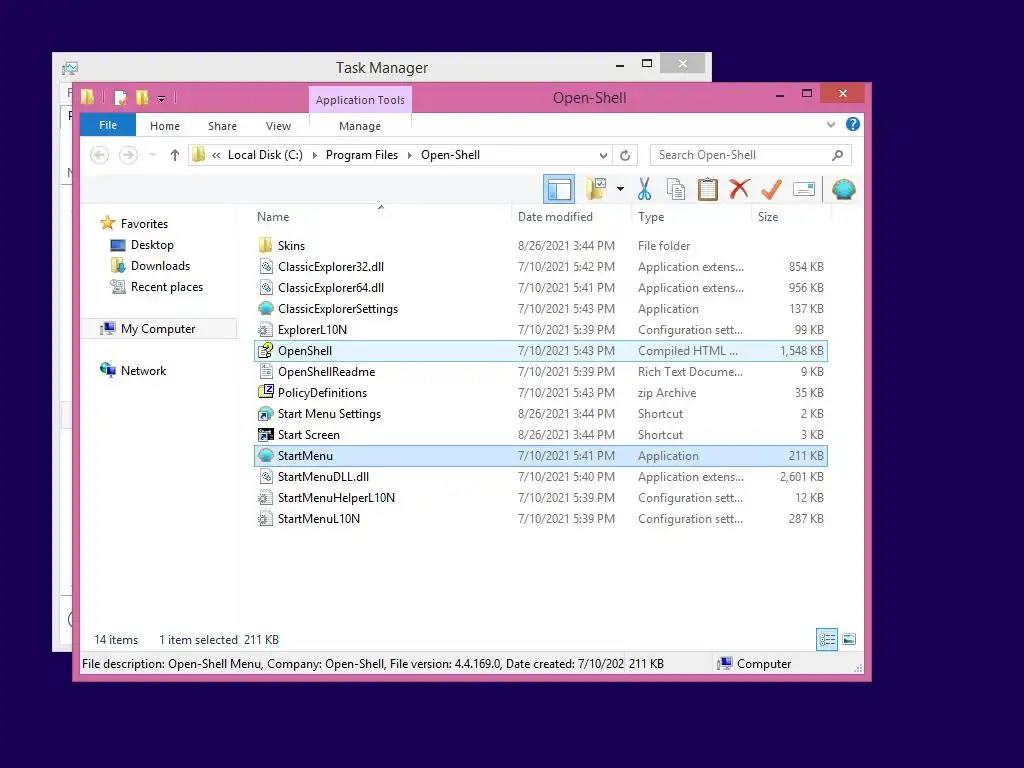Click the Back navigation arrow

(99, 155)
